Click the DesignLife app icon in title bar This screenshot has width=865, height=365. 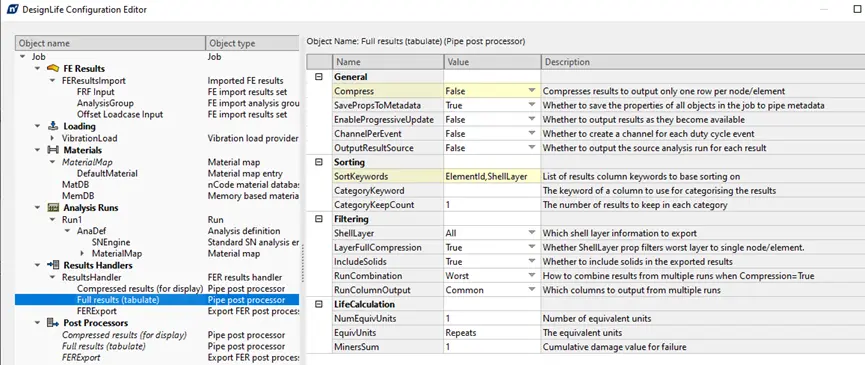[12, 9]
